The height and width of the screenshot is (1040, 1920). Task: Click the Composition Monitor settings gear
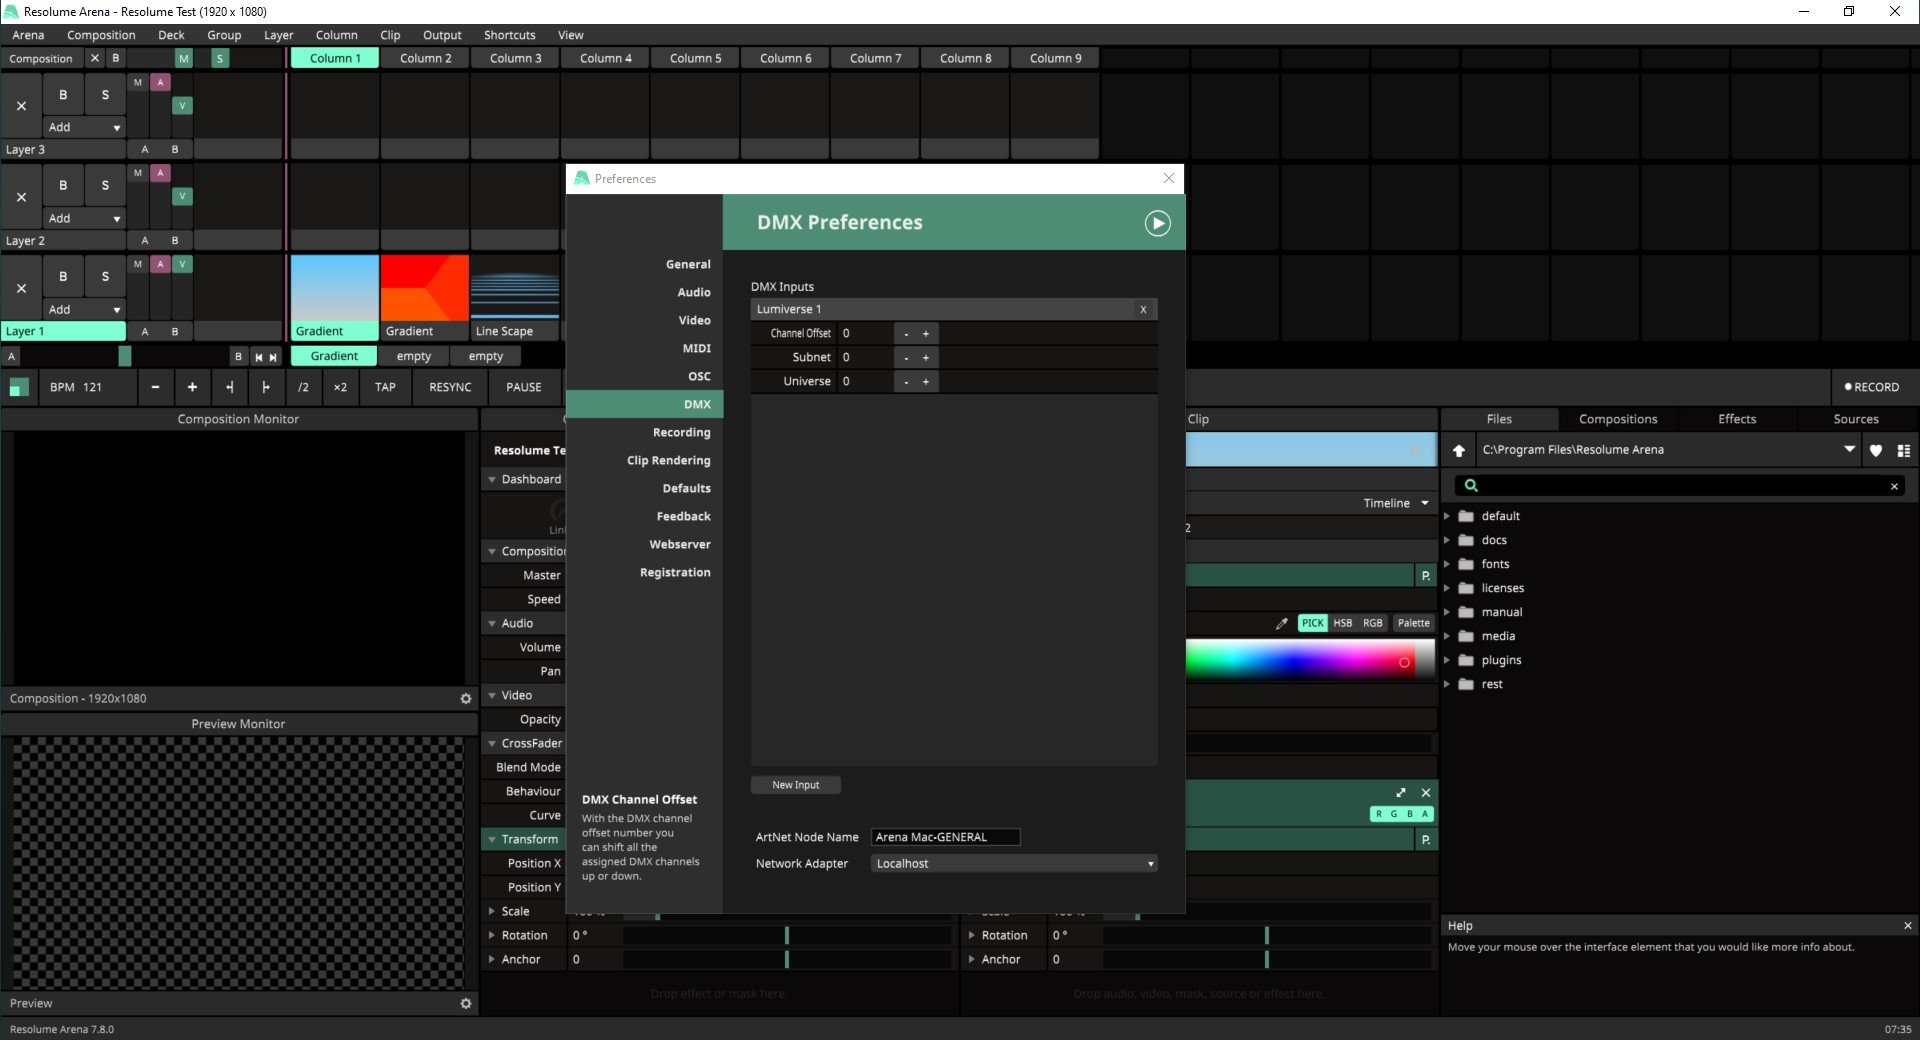(x=465, y=699)
